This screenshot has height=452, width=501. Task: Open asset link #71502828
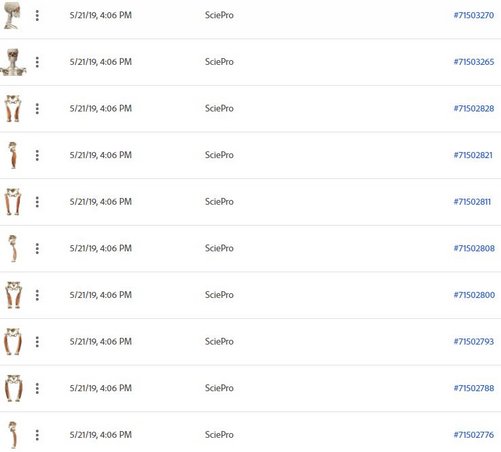tap(474, 109)
